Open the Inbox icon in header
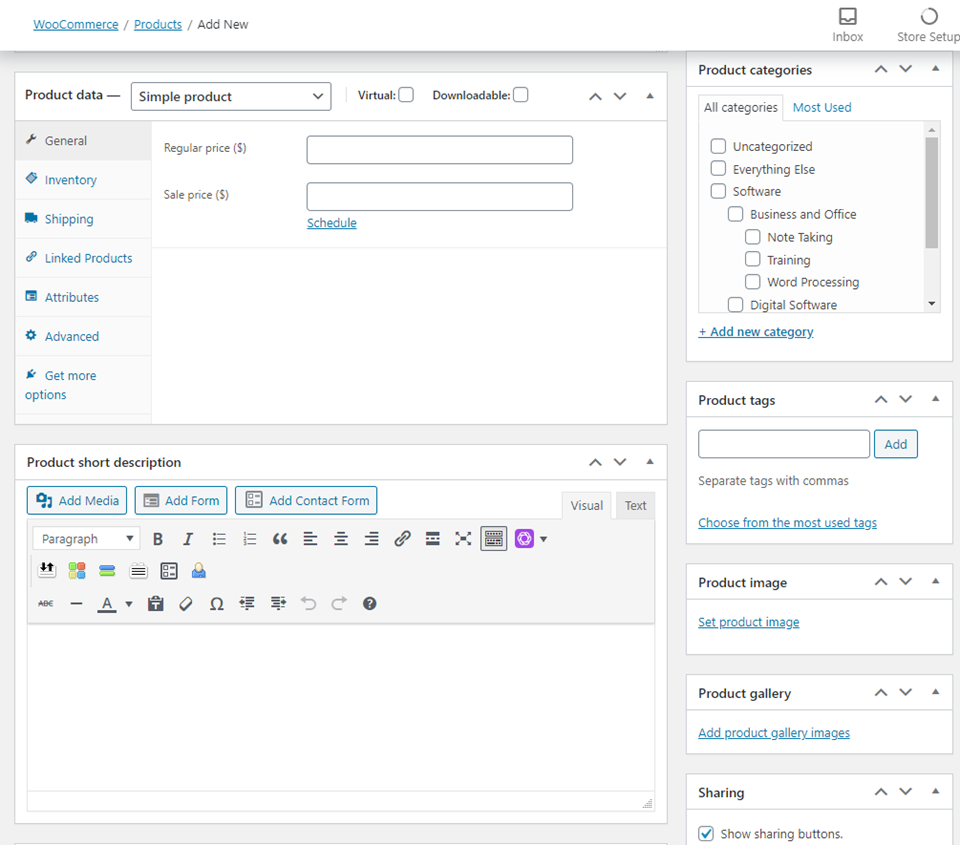Screen dimensions: 960x845 (848, 24)
